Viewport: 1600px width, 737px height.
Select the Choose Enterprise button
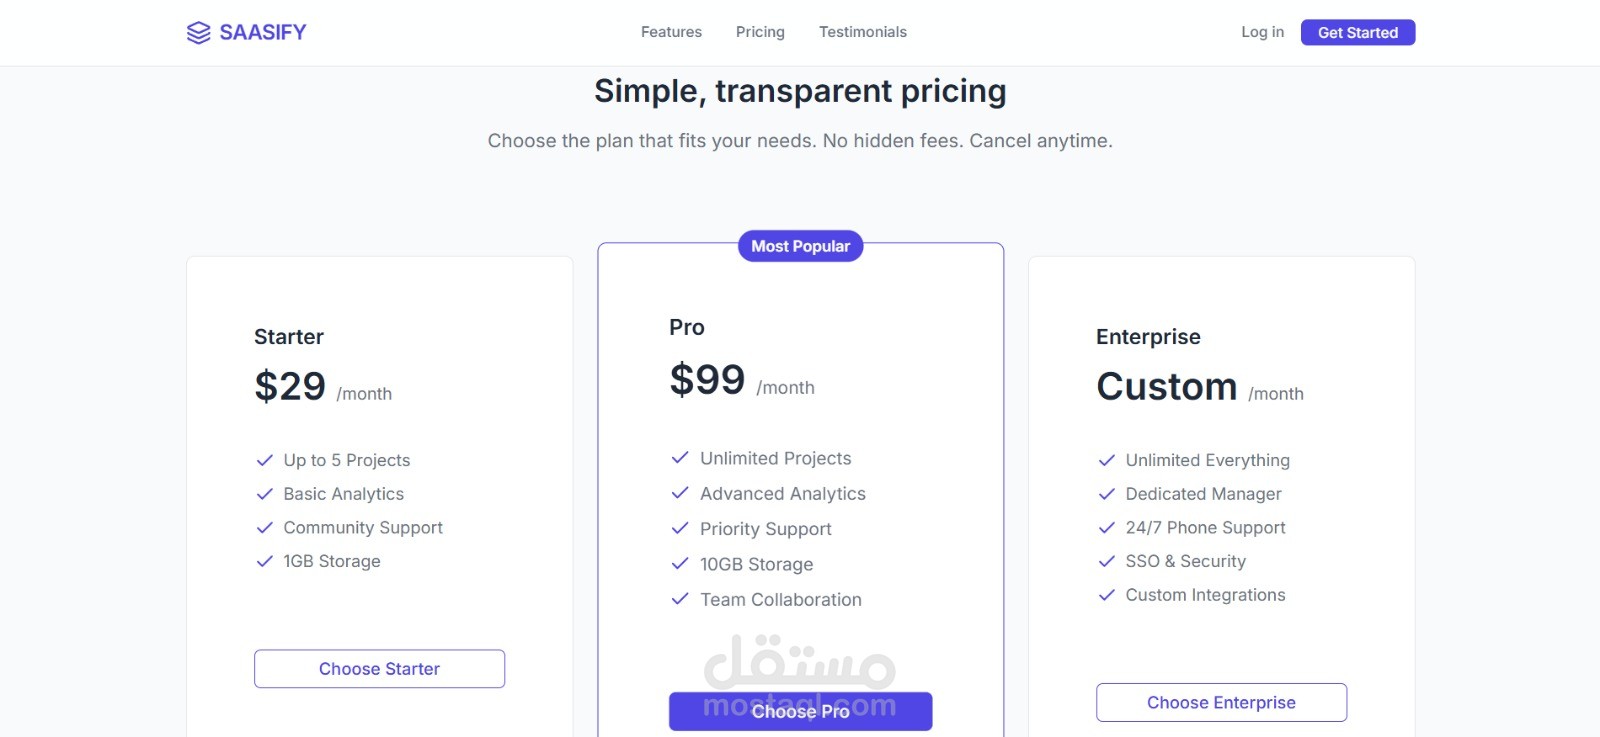[x=1221, y=702]
